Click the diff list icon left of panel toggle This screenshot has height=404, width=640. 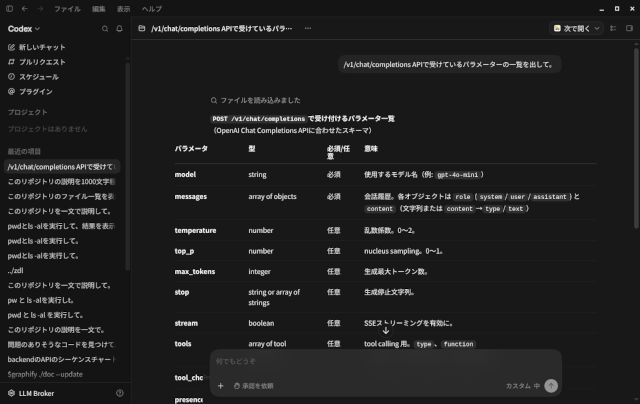(x=613, y=28)
